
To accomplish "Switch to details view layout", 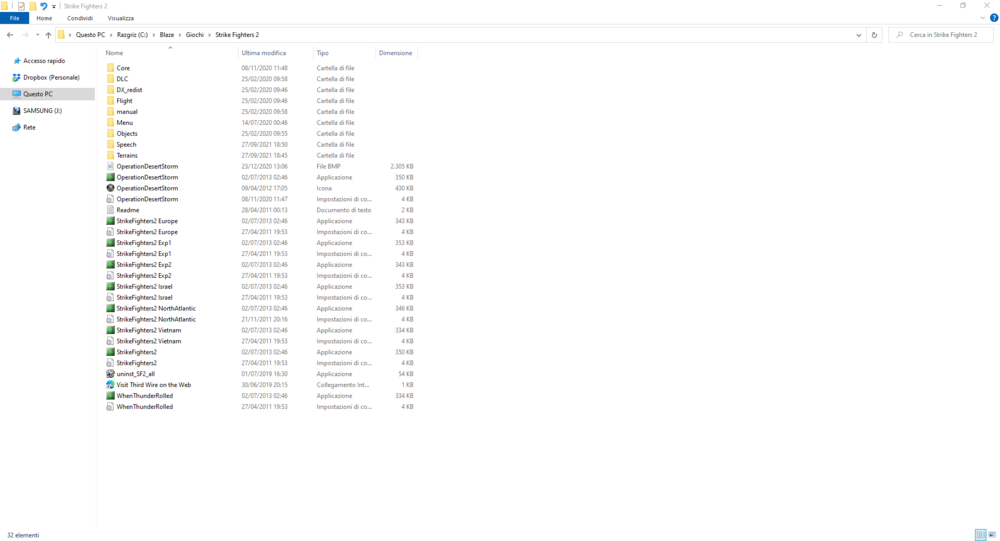I will [x=980, y=535].
